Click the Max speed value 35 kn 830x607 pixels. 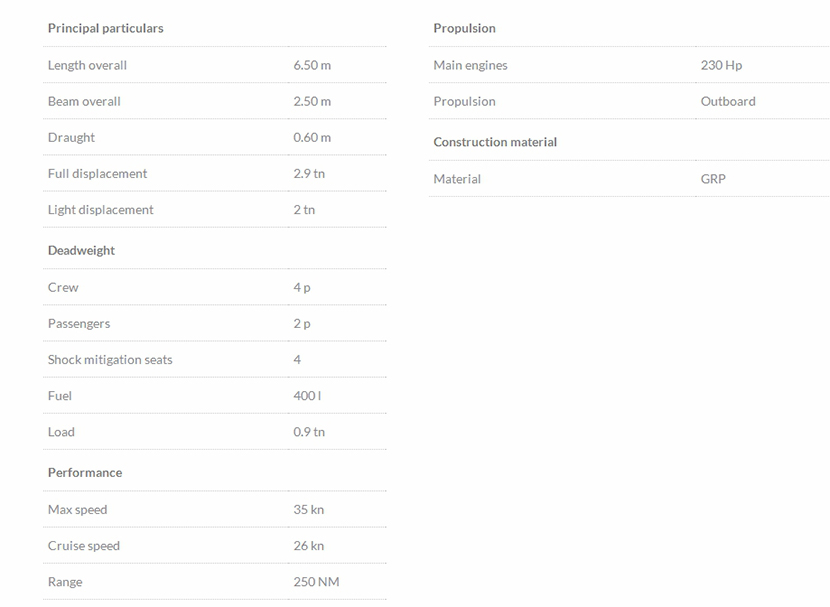[308, 509]
